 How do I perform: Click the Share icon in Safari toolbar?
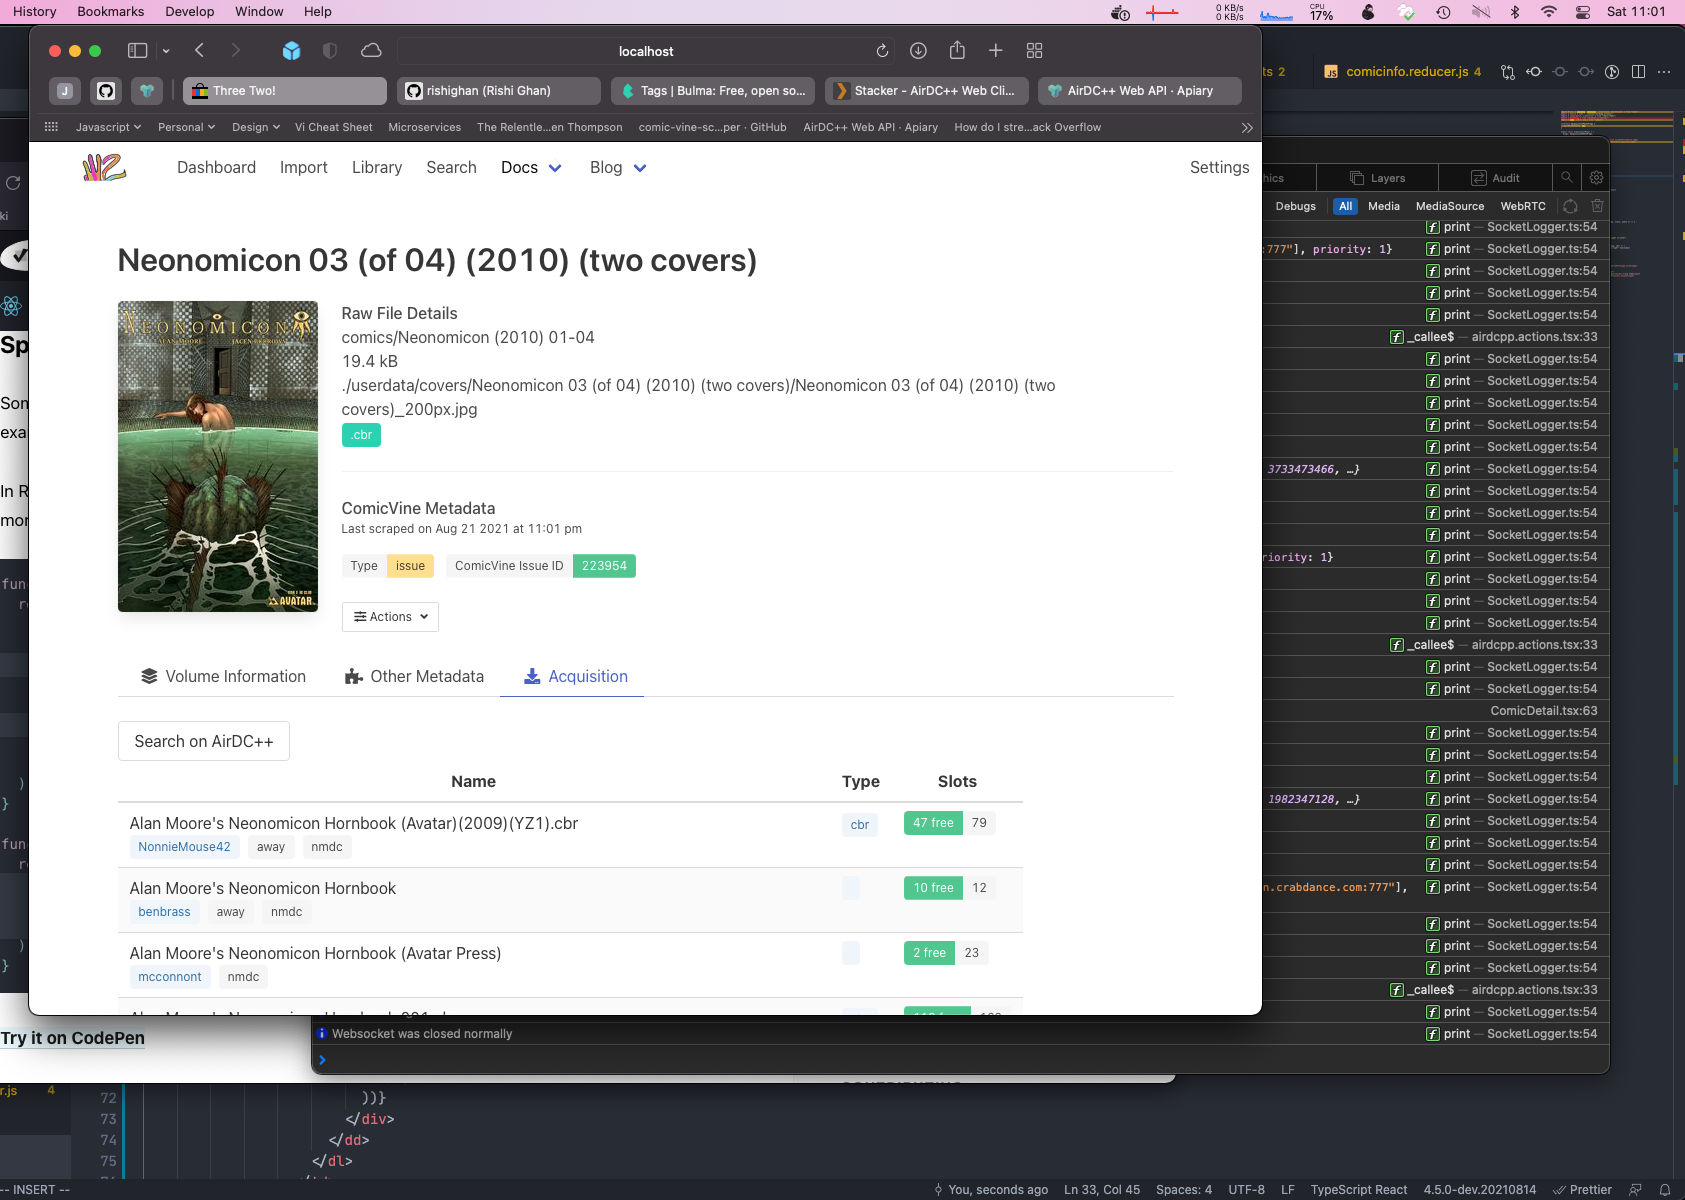coord(957,51)
